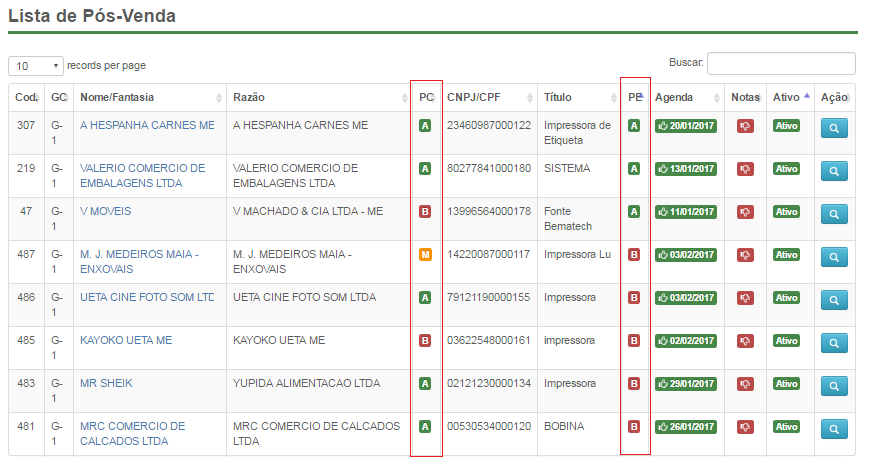870x465 pixels.
Task: Click magnifier action for MRC COMERCIO DE CALCADOS
Action: 835,429
